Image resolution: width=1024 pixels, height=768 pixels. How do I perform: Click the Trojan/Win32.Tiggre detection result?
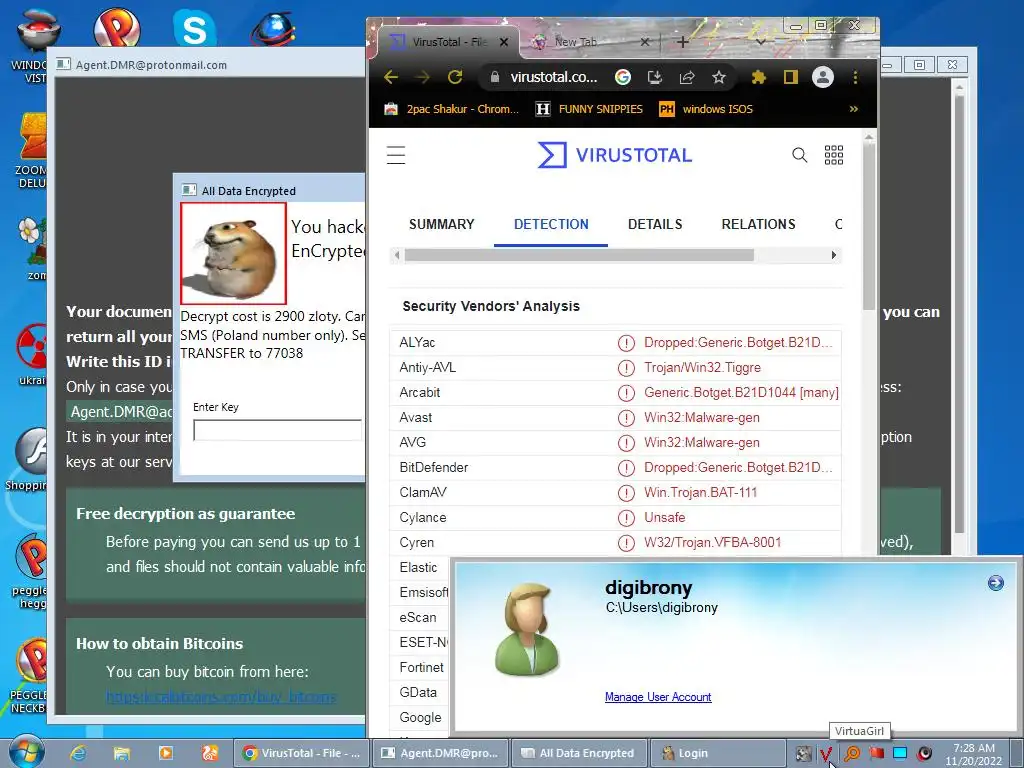coord(702,368)
